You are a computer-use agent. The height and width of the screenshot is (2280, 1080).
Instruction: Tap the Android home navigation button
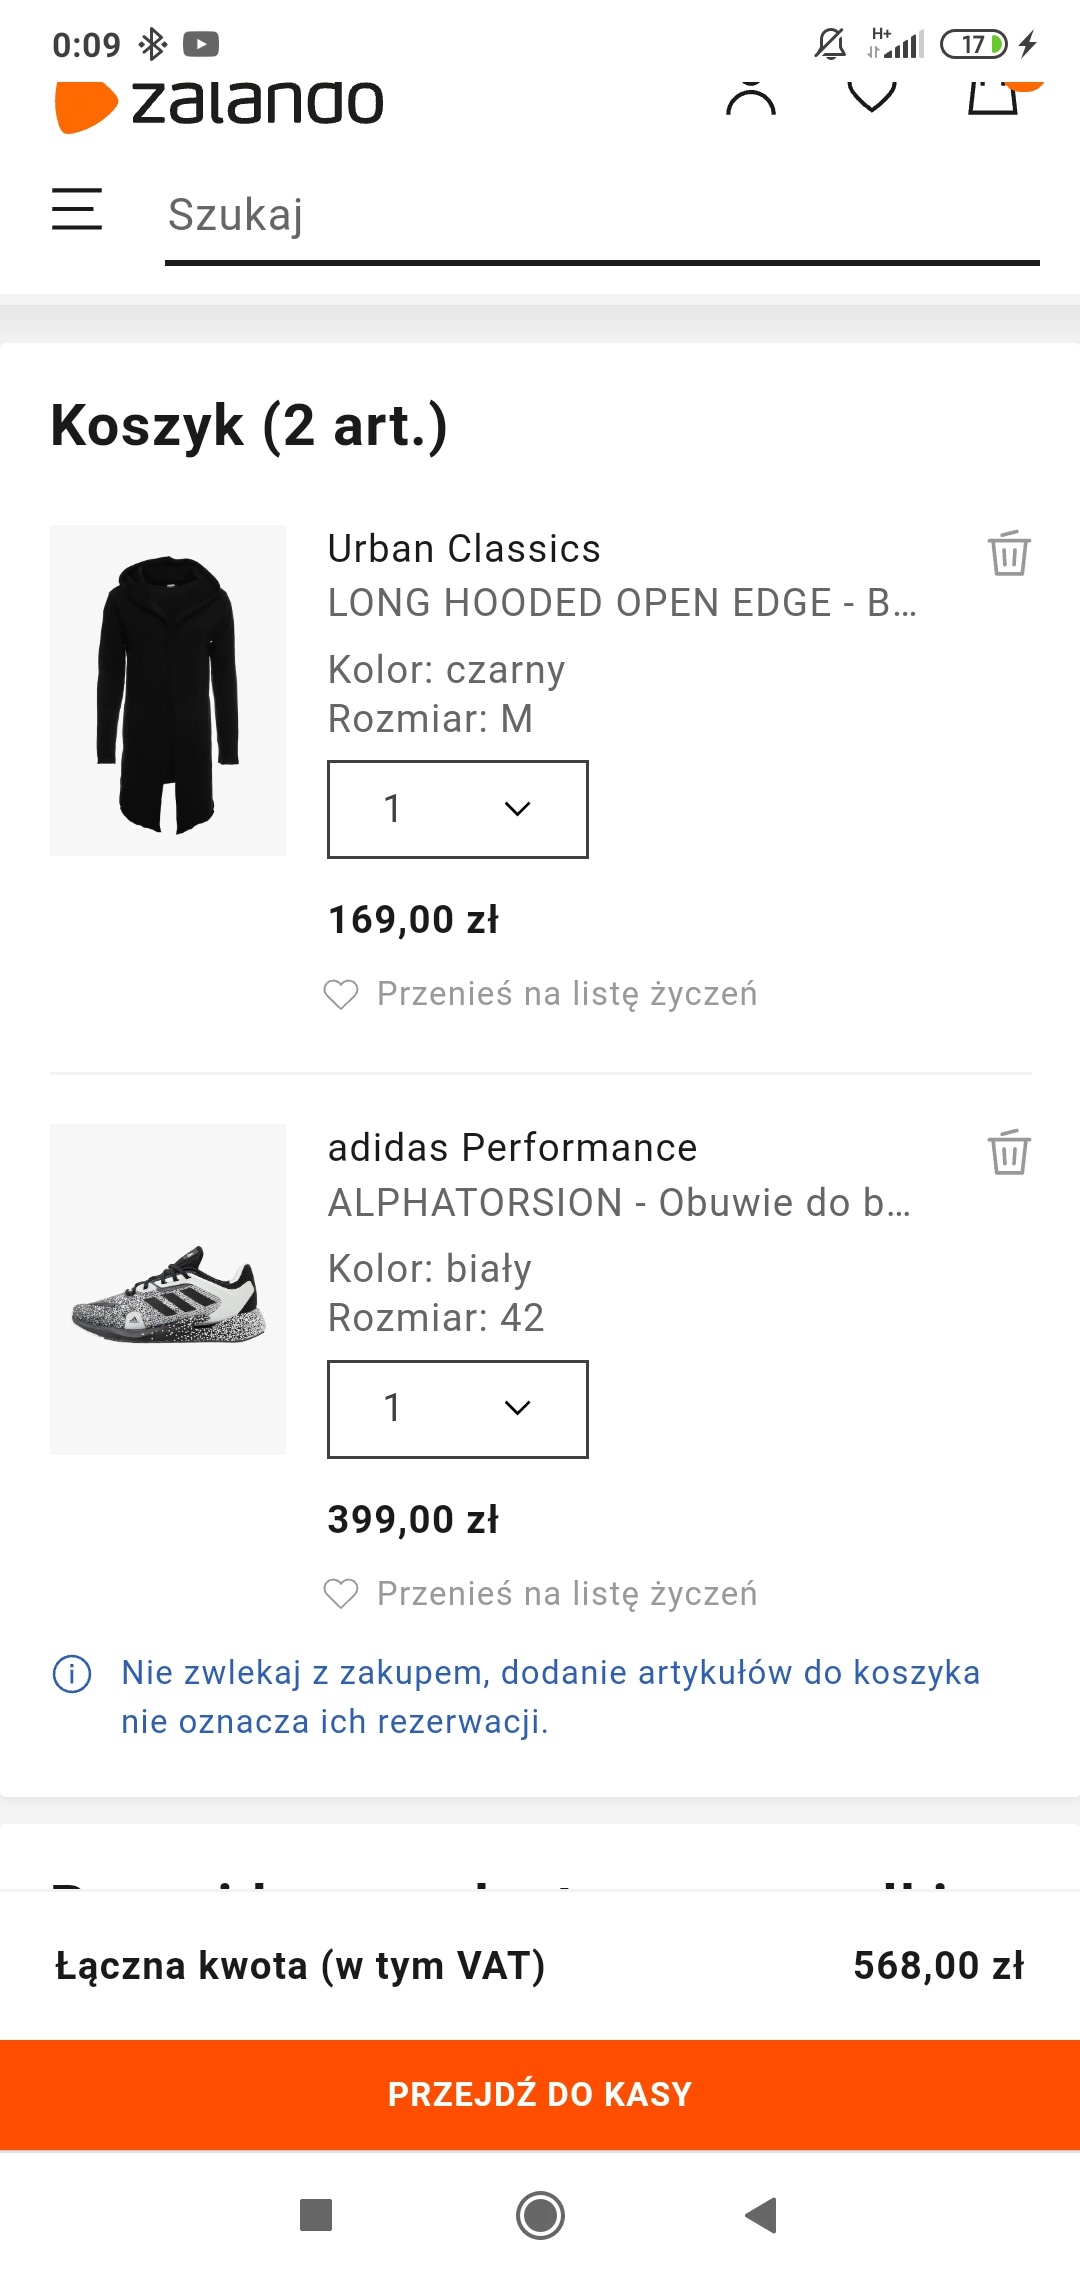coord(540,2215)
